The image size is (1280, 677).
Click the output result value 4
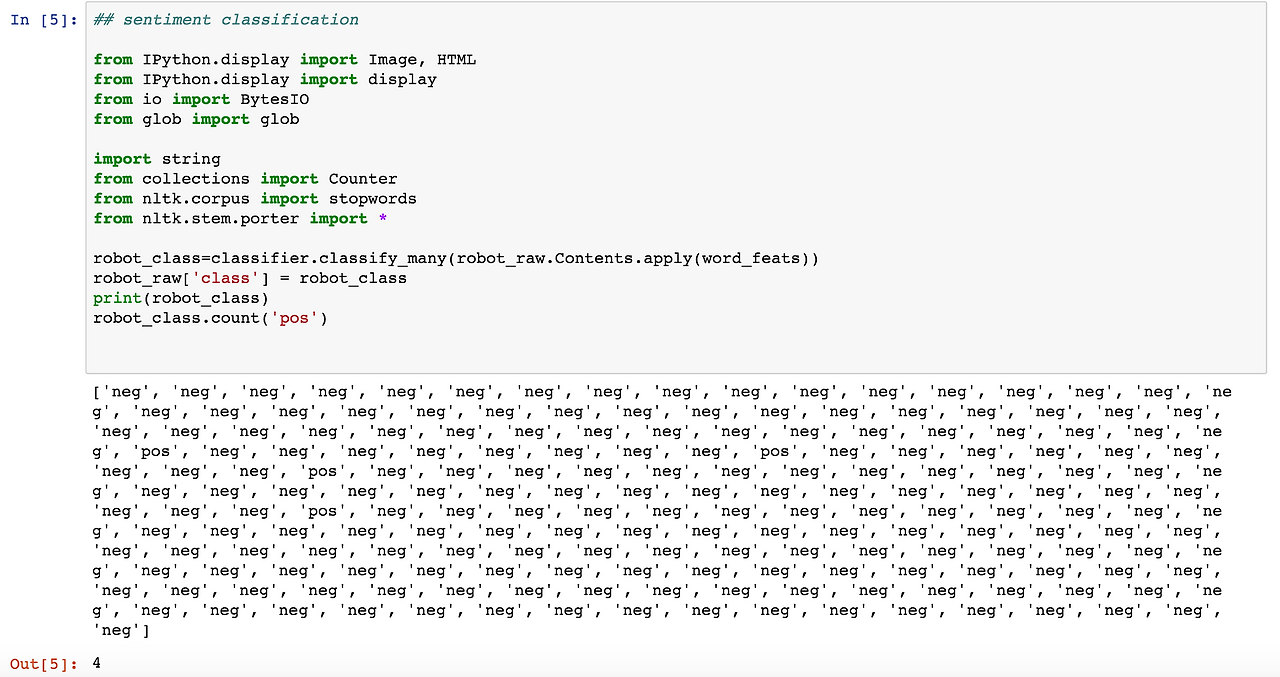(x=96, y=663)
